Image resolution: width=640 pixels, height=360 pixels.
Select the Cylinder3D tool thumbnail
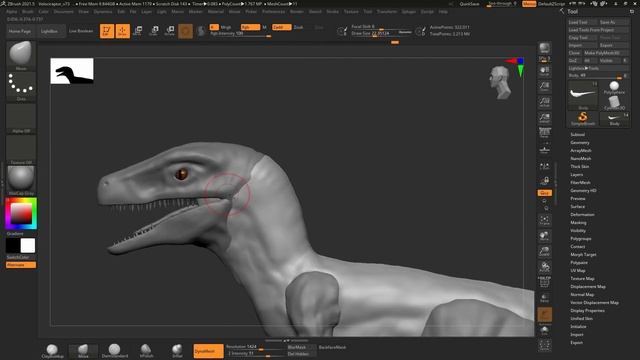[x=614, y=103]
